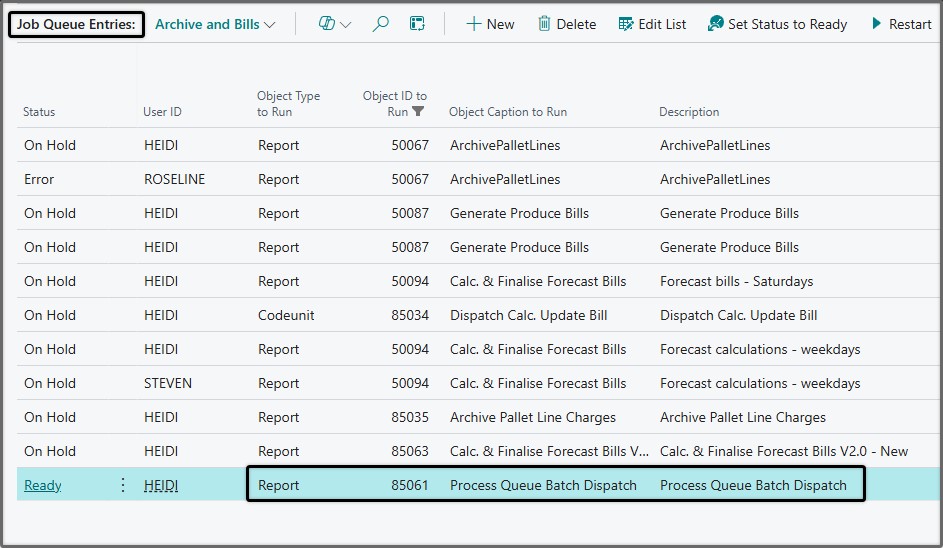Click ArchivePalletLines caption in ROSELINE row

(505, 179)
